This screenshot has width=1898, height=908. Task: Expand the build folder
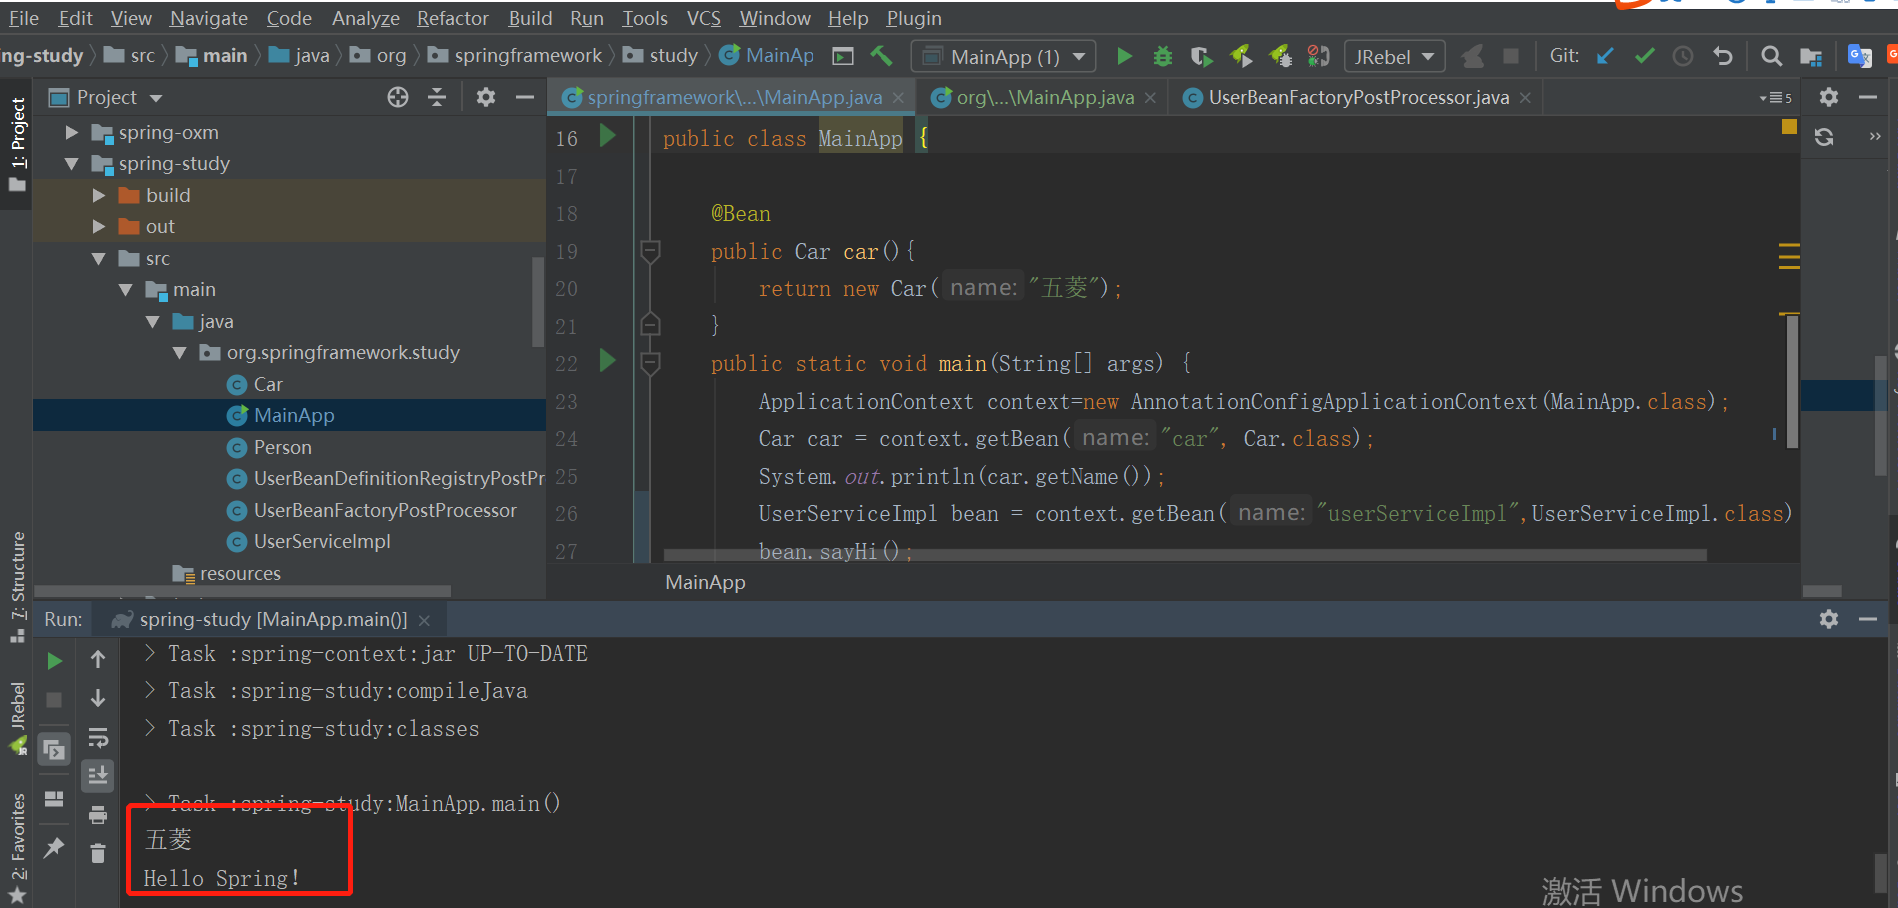tap(99, 195)
